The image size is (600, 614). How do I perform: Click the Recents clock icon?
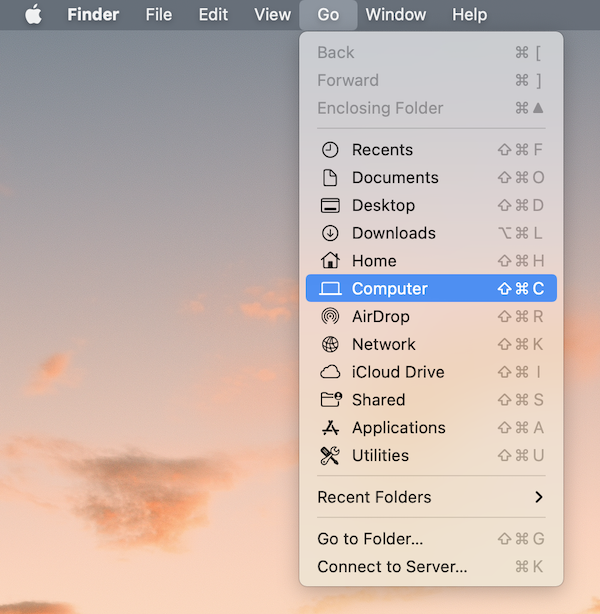tap(330, 150)
